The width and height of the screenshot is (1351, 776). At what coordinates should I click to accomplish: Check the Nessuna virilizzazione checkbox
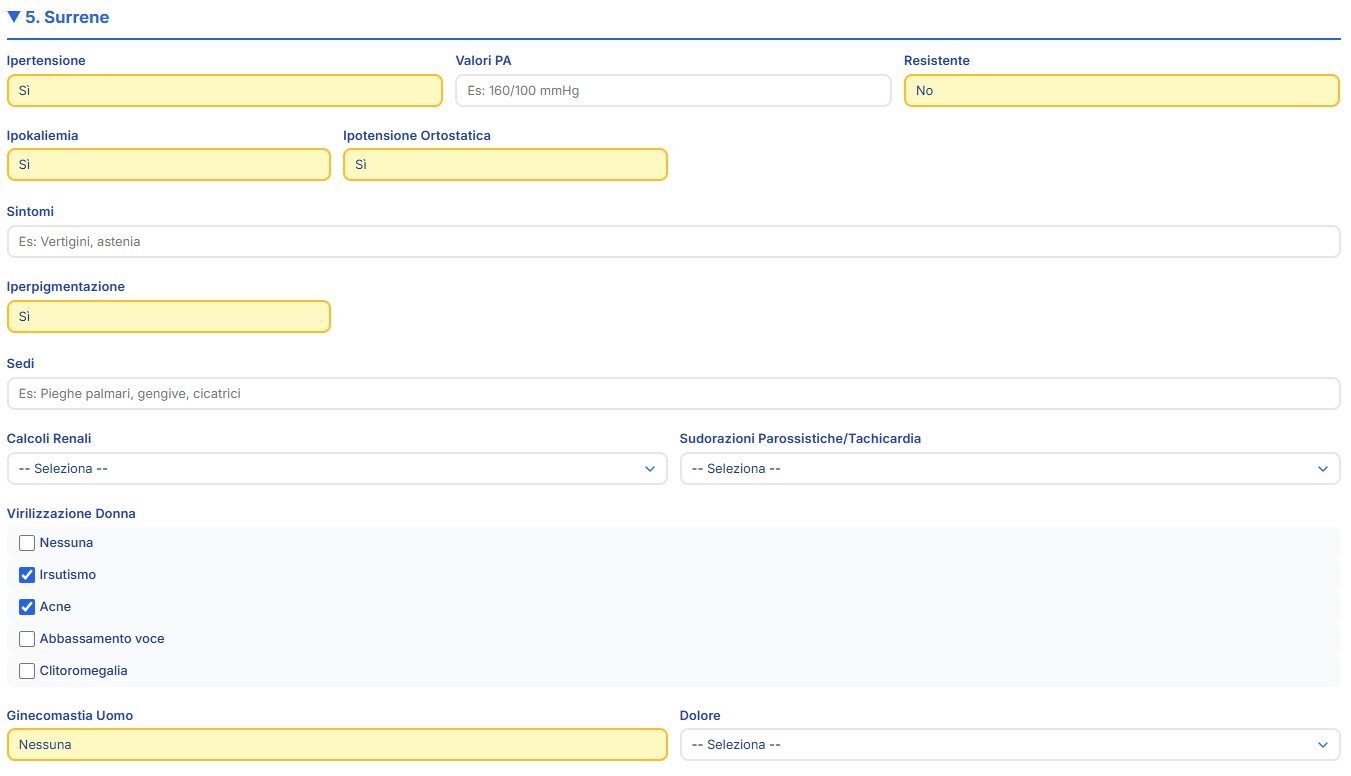(x=27, y=543)
